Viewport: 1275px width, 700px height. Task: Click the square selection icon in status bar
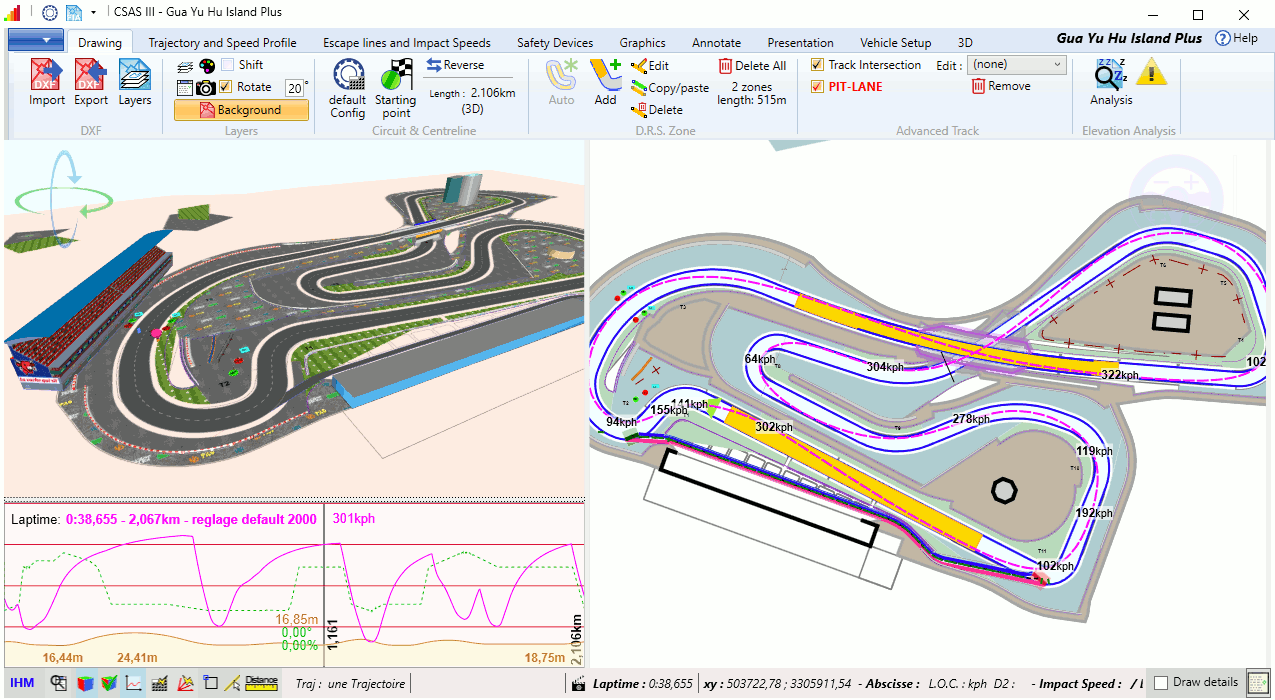(x=210, y=683)
